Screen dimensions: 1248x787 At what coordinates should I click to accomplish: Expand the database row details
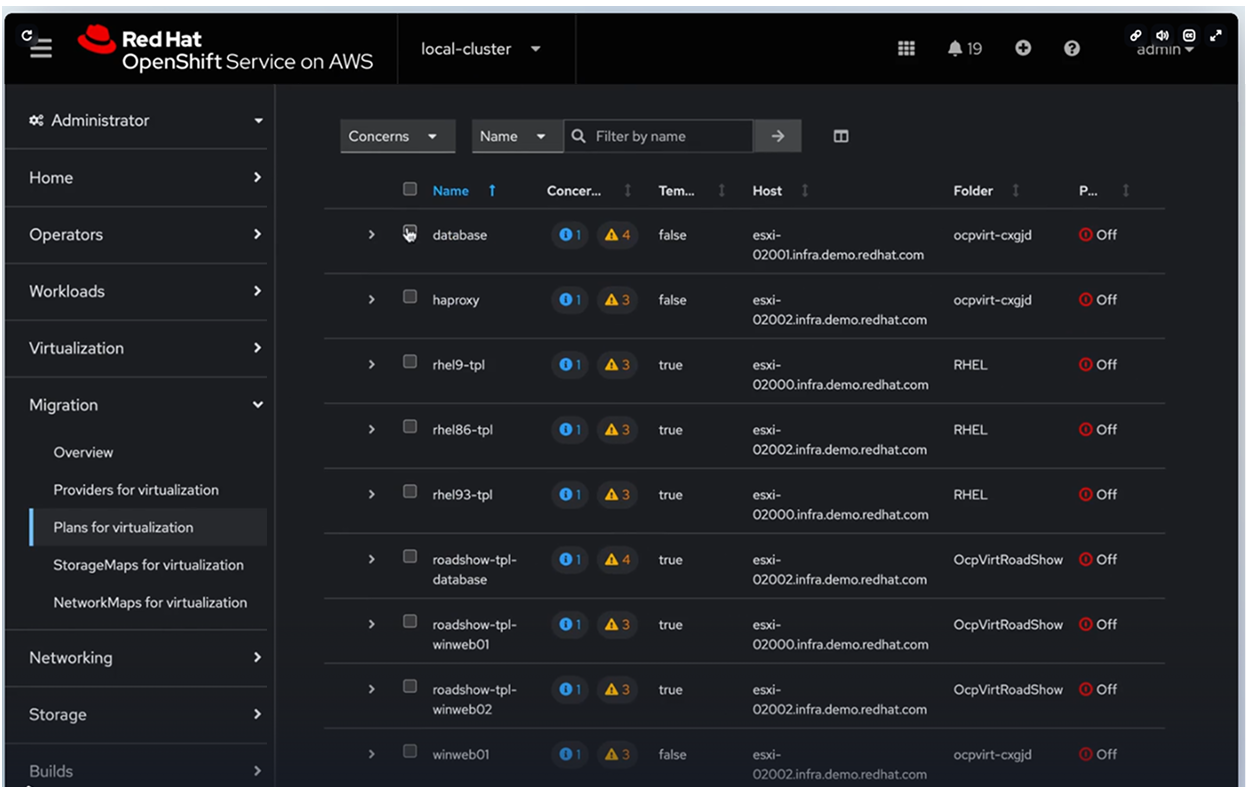click(371, 235)
